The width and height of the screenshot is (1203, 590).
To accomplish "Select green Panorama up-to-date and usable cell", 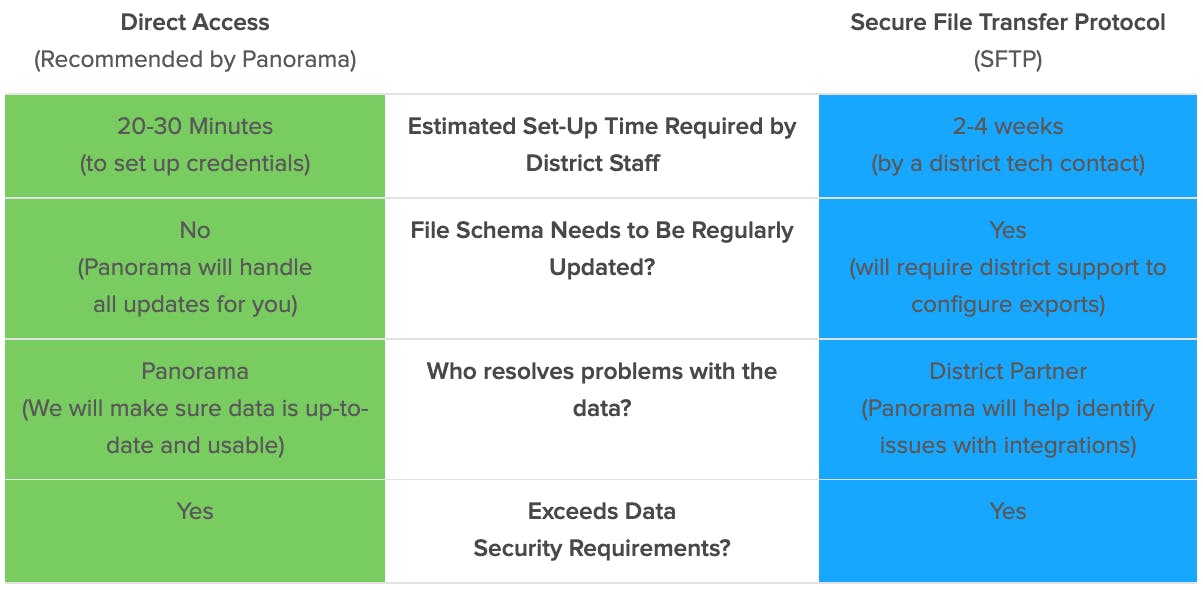I will click(195, 409).
